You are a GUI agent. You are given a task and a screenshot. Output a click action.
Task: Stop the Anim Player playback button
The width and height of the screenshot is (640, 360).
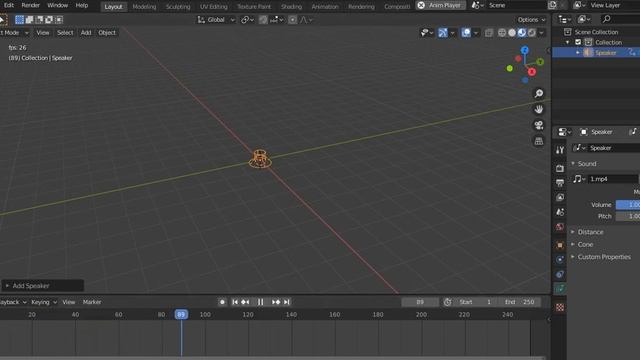click(x=421, y=5)
